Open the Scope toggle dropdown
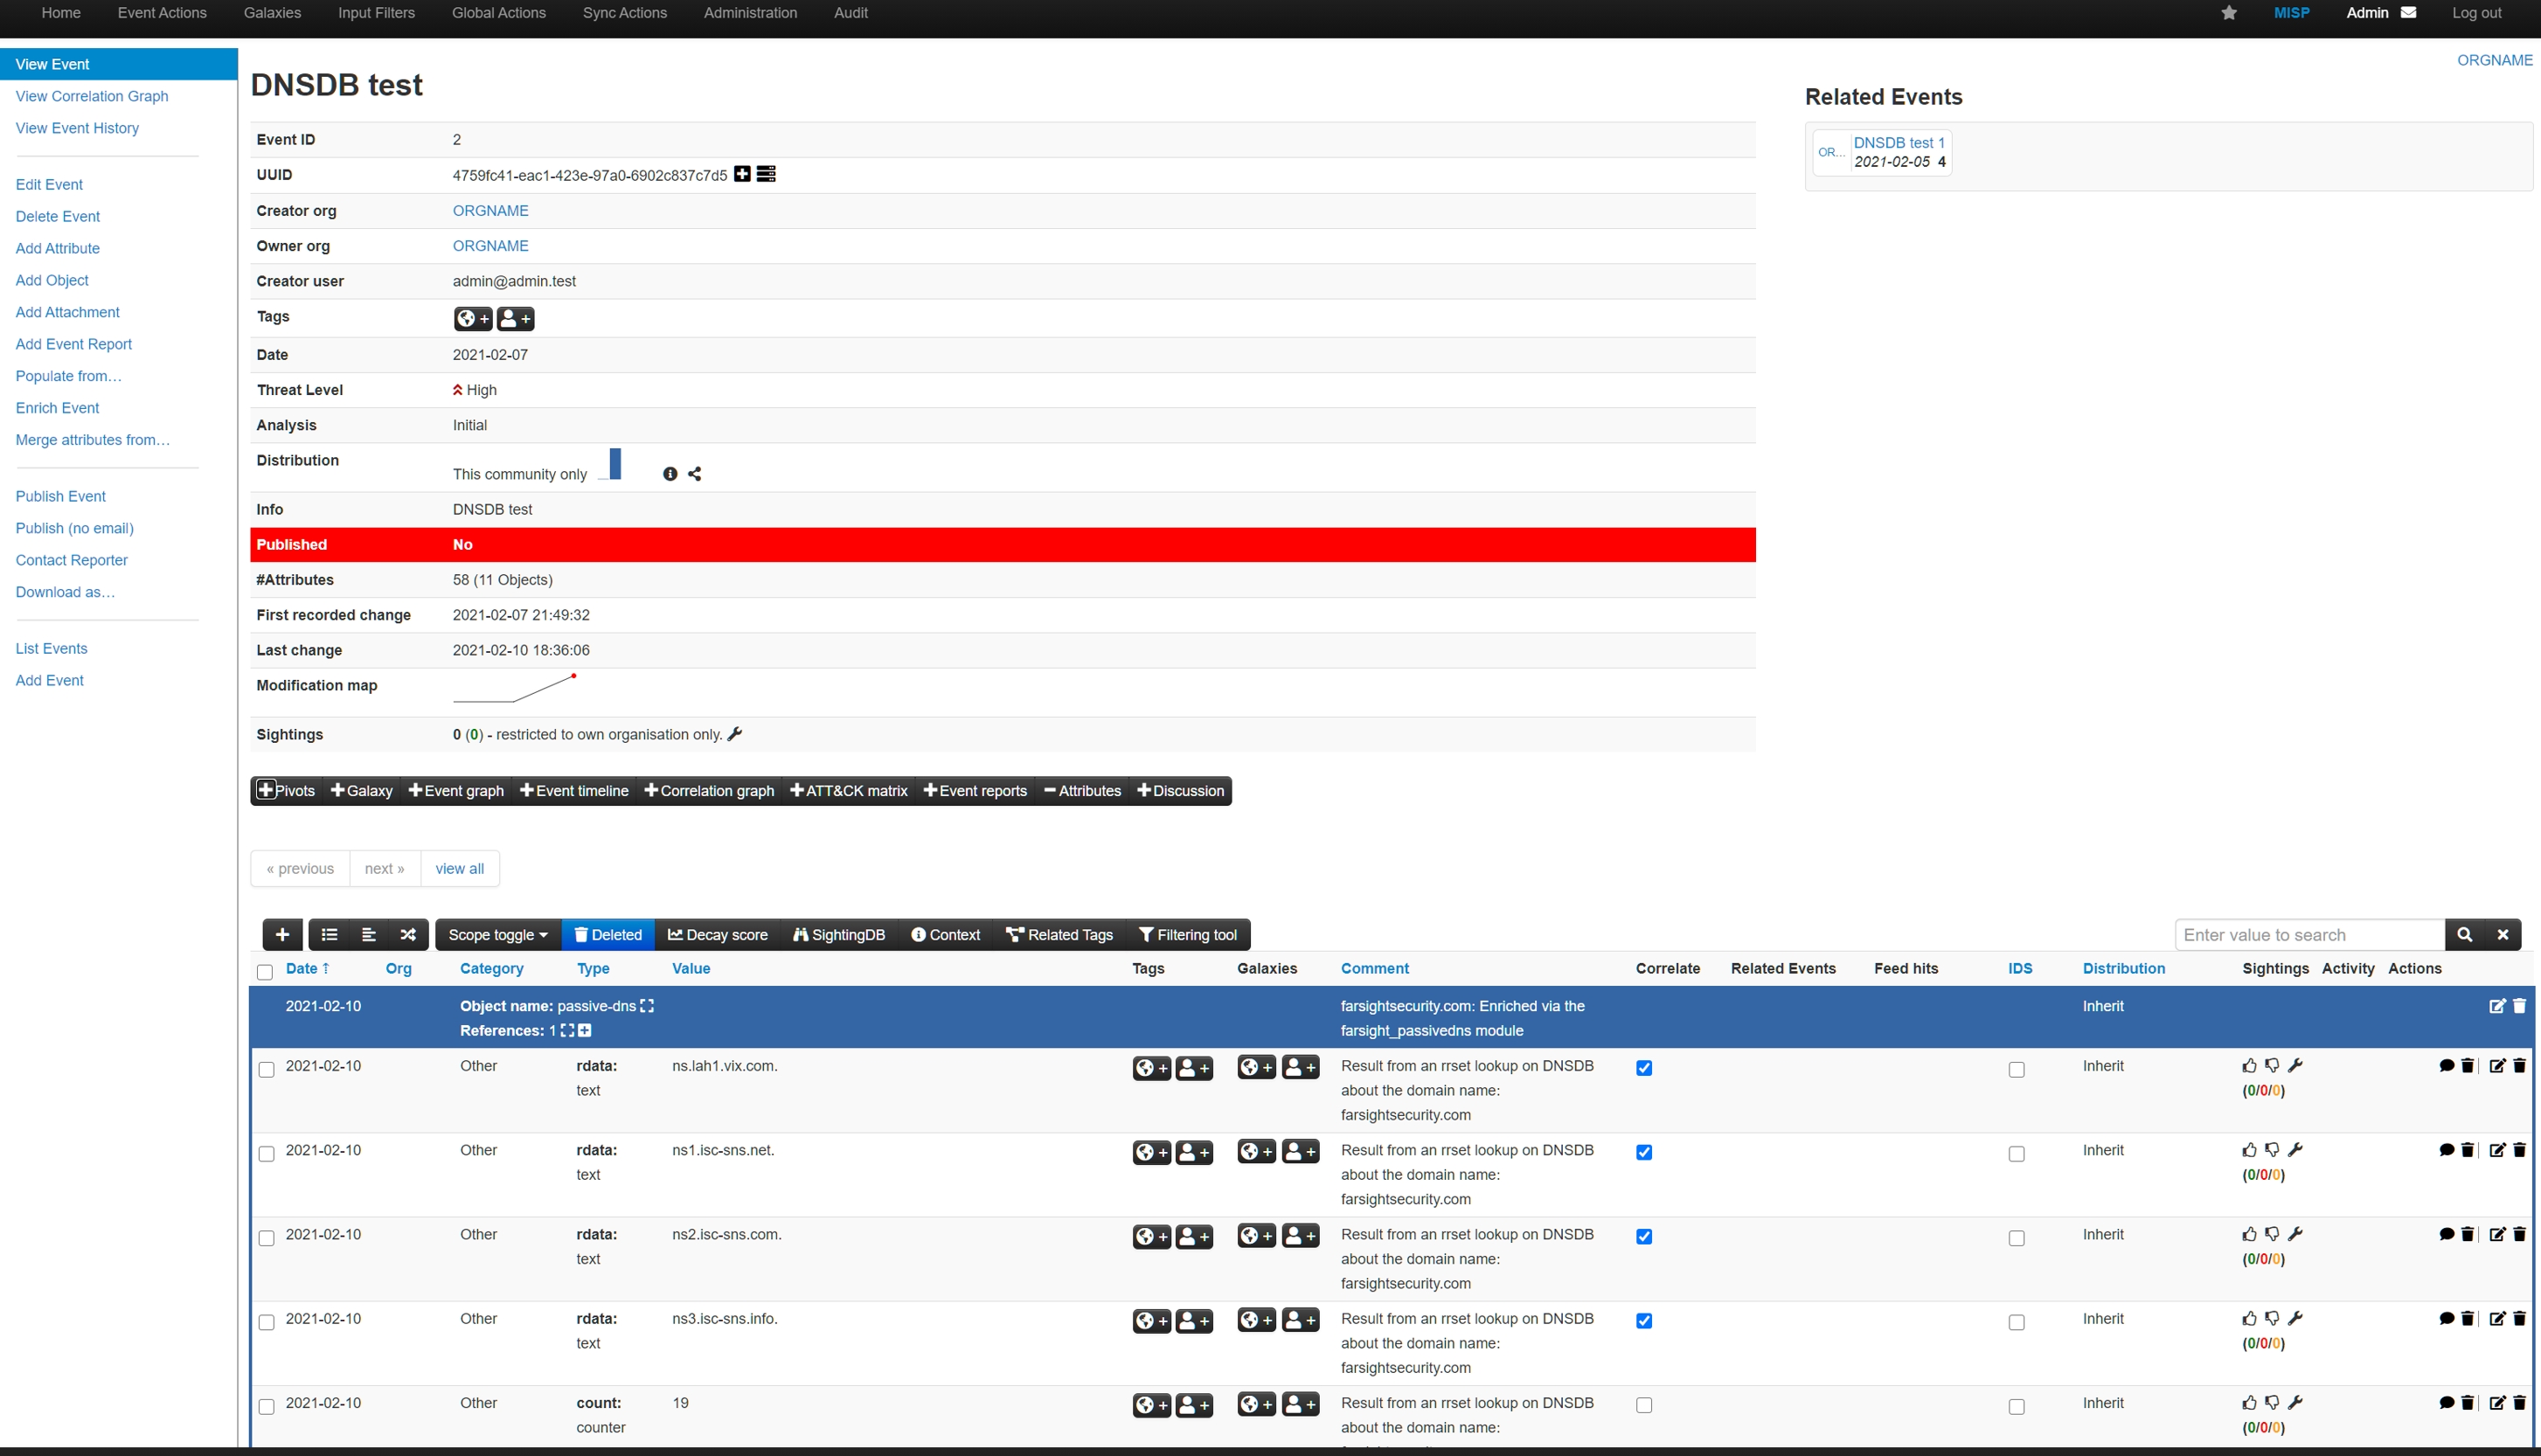This screenshot has width=2541, height=1456. click(497, 935)
